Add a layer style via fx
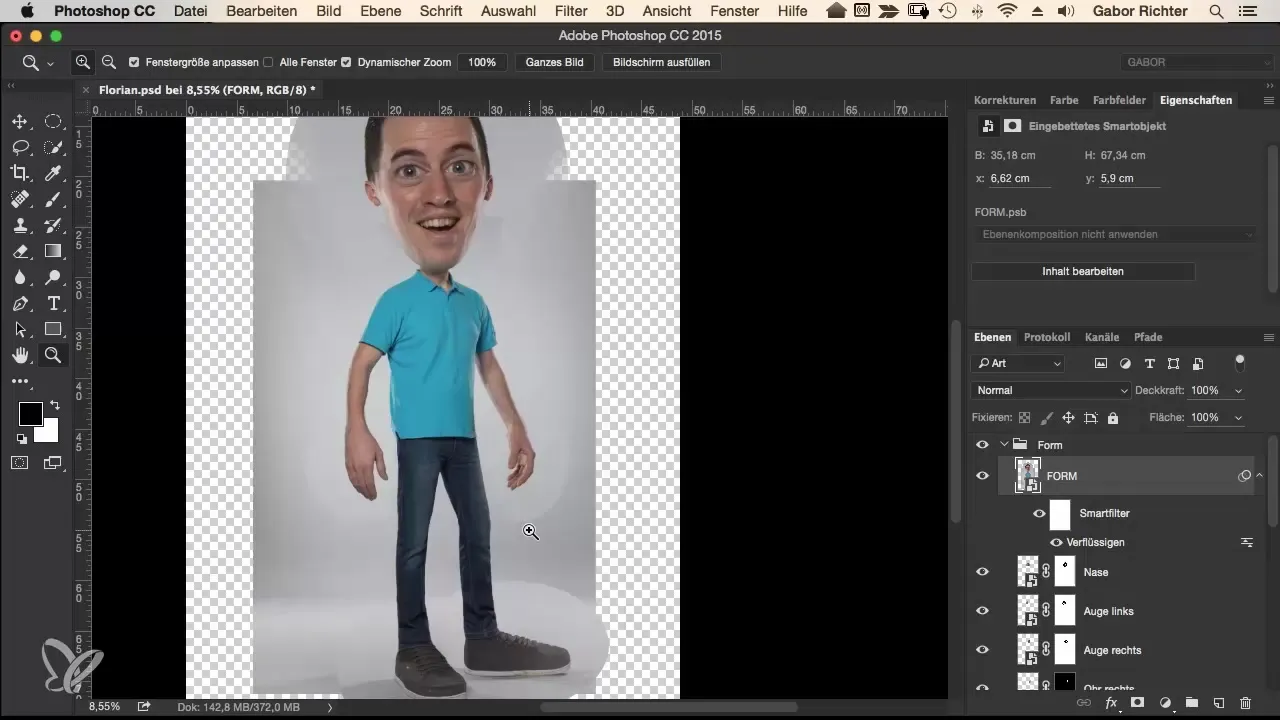 (1111, 703)
